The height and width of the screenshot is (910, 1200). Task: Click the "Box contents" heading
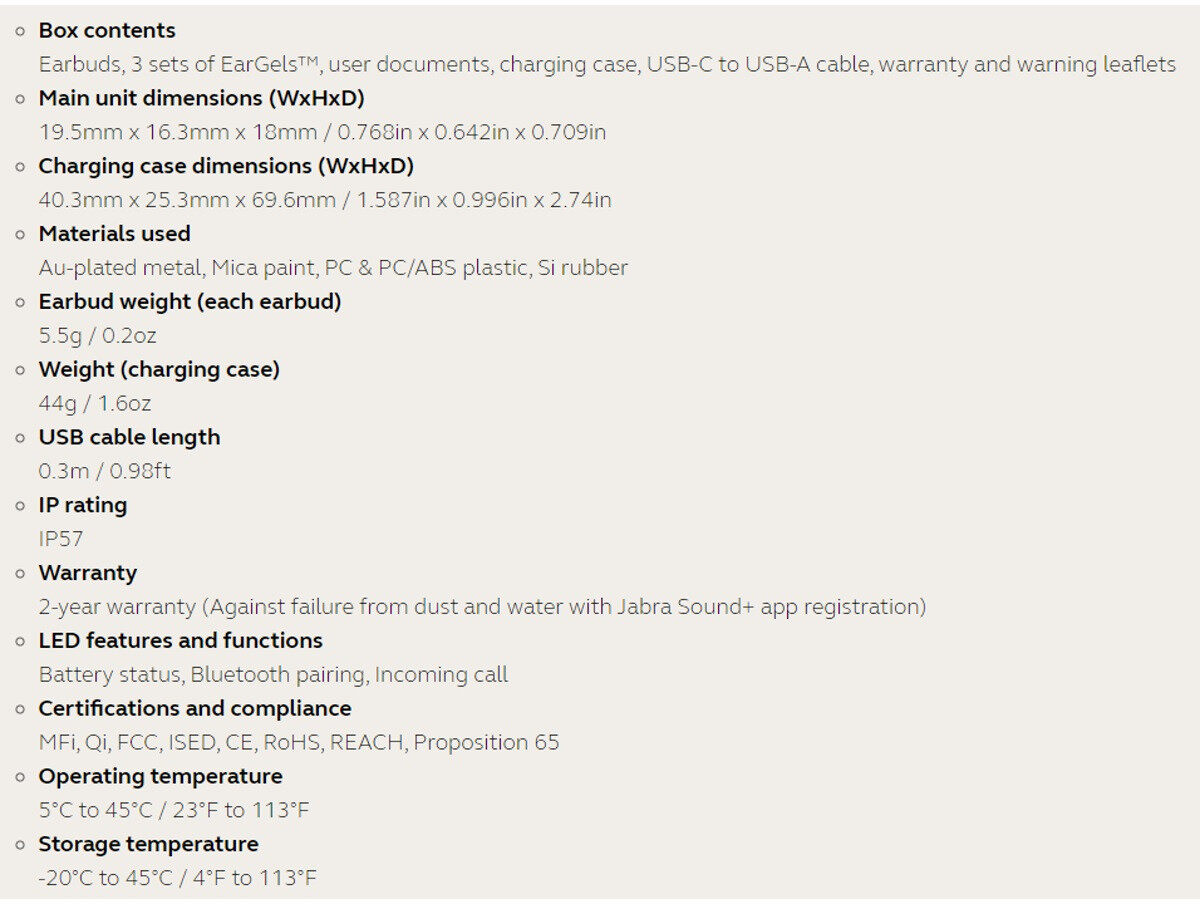pyautogui.click(x=106, y=31)
